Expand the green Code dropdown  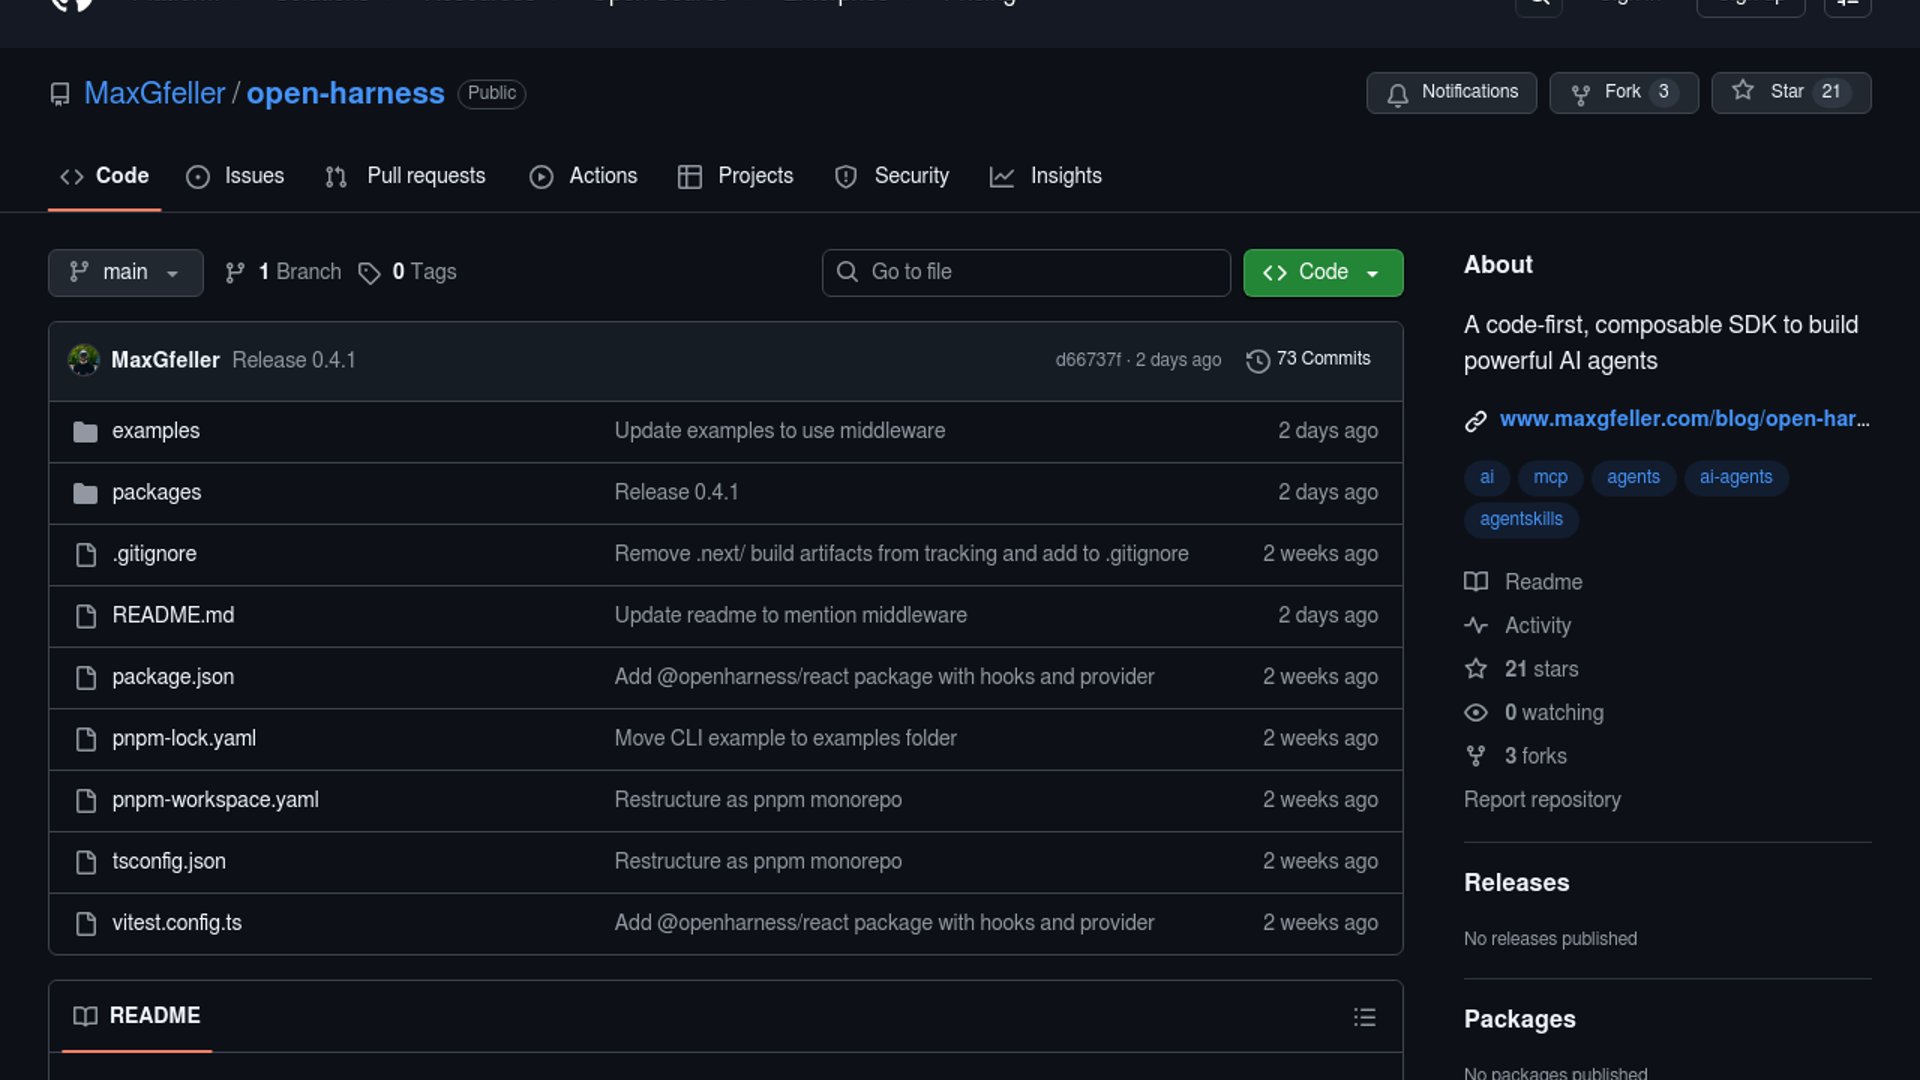click(1322, 272)
